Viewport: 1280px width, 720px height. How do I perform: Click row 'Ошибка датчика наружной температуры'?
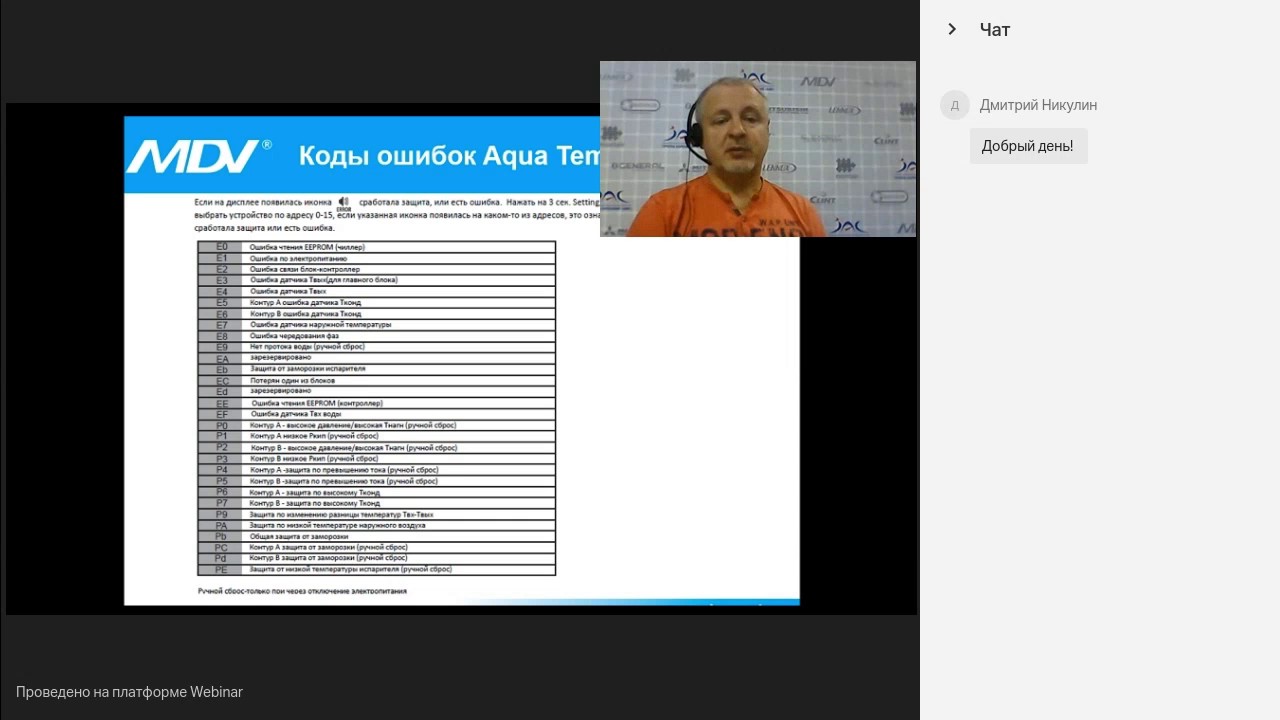coord(376,325)
